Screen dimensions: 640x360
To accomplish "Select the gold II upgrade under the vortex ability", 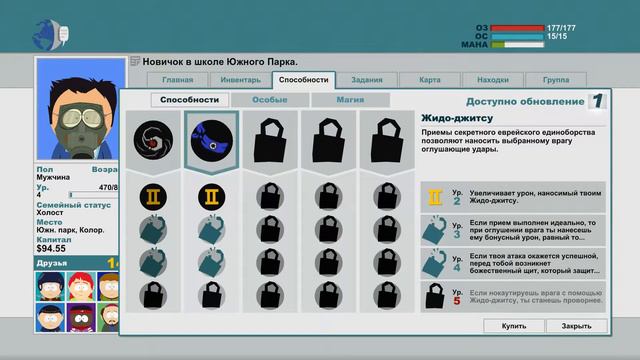I will (153, 197).
